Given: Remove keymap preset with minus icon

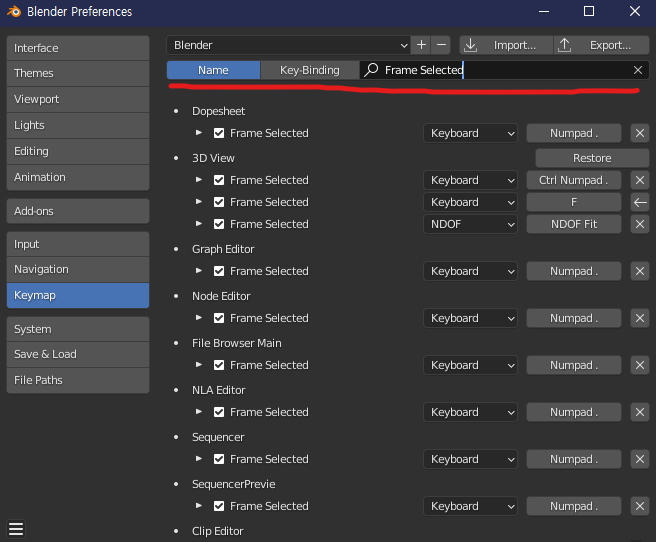Looking at the screenshot, I should [x=441, y=45].
